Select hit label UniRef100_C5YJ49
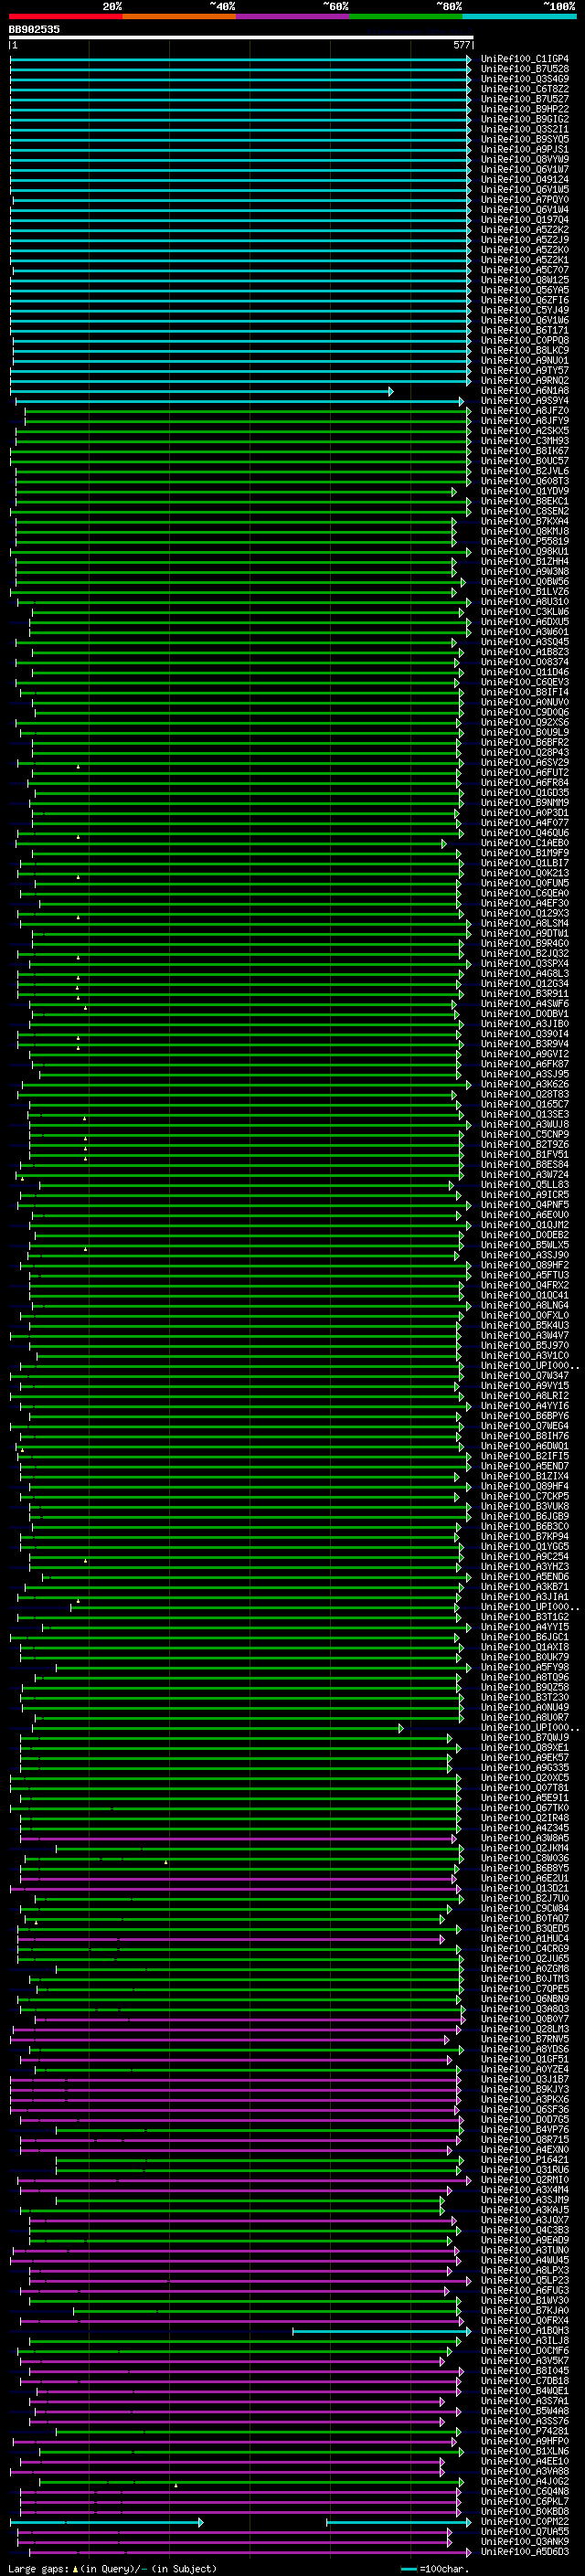 click(x=524, y=310)
